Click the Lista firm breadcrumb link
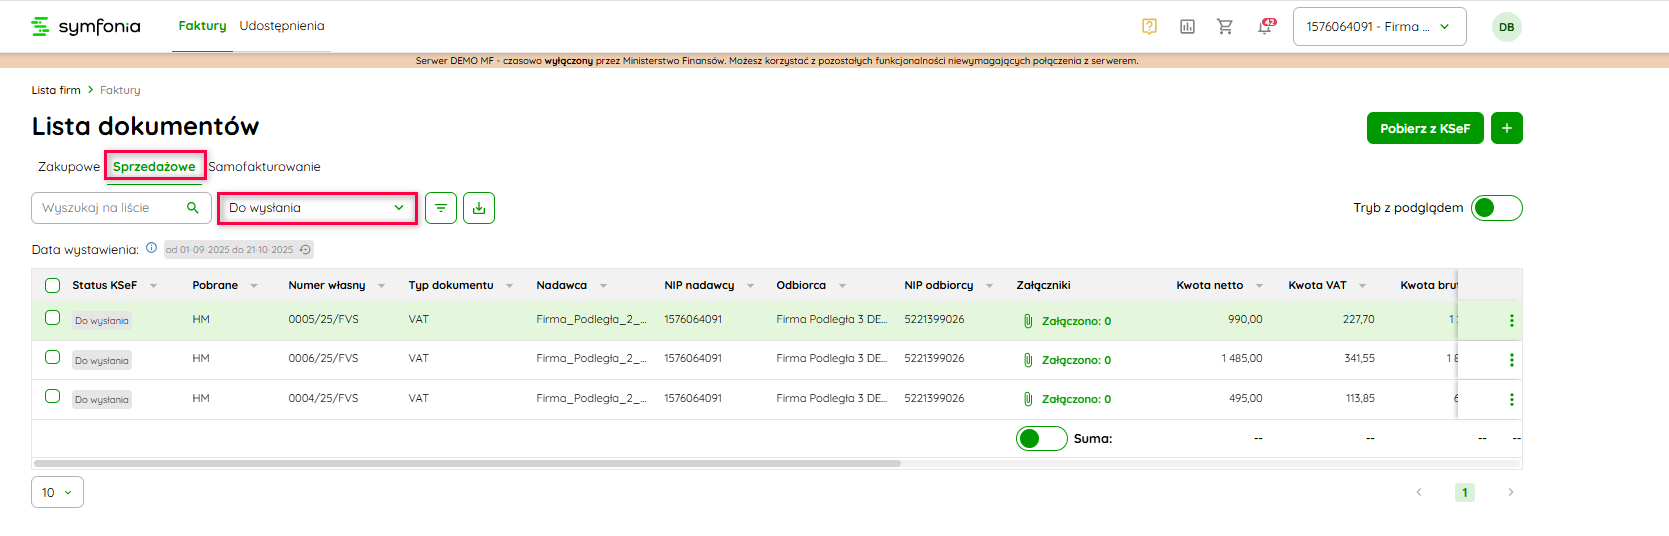This screenshot has width=1669, height=536. tap(56, 90)
